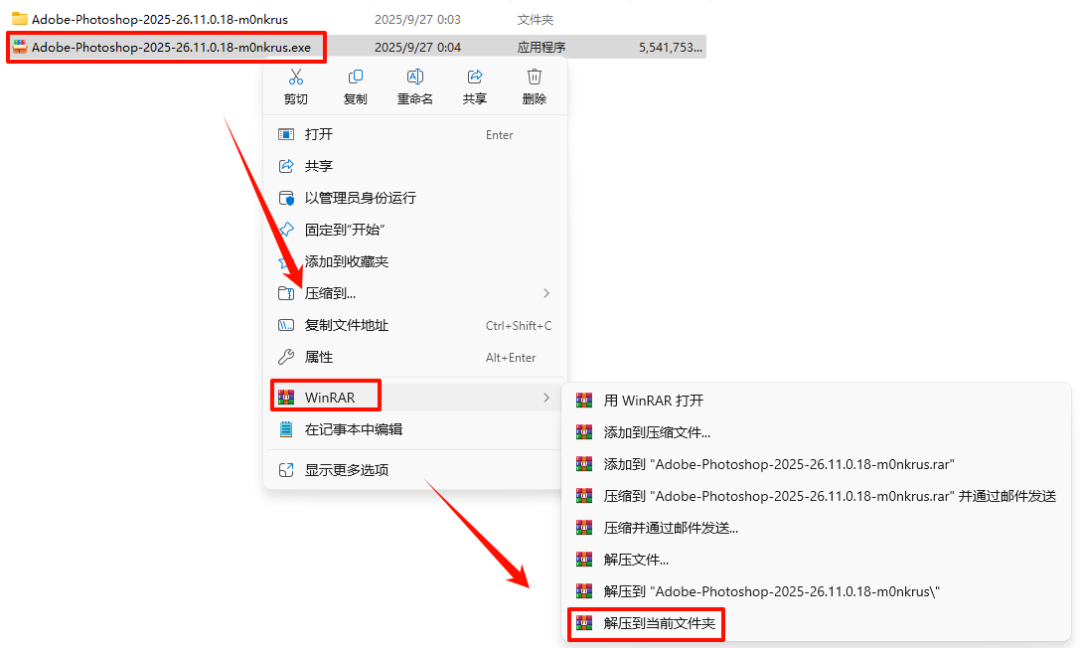Viewport: 1080px width, 648px height.
Task: Click 显示更多选项 at menu bottom
Action: coord(415,470)
